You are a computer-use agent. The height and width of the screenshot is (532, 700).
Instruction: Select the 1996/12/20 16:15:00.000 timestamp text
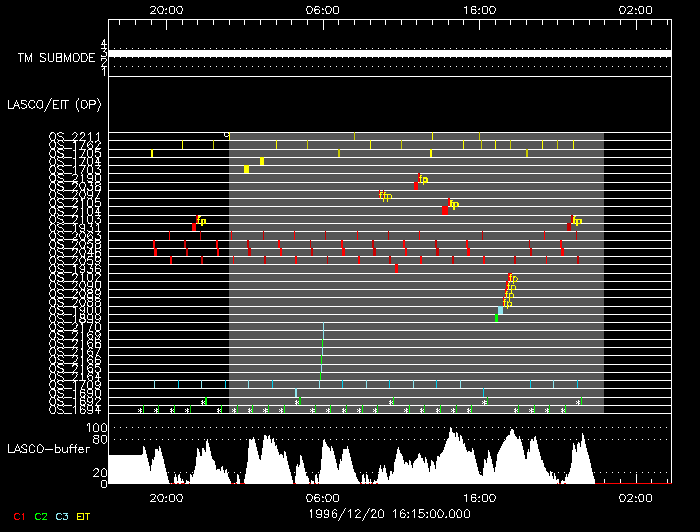coord(390,513)
